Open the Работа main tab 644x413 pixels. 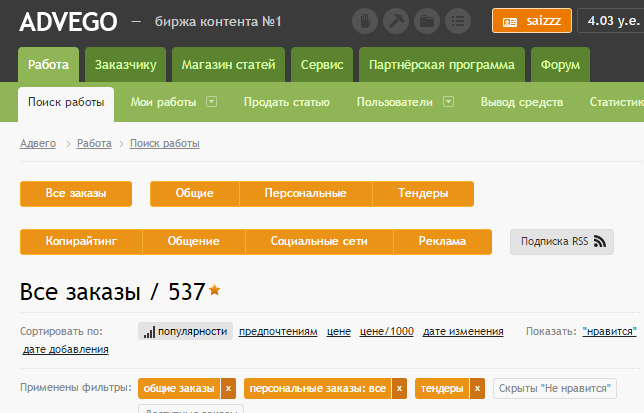click(x=48, y=64)
